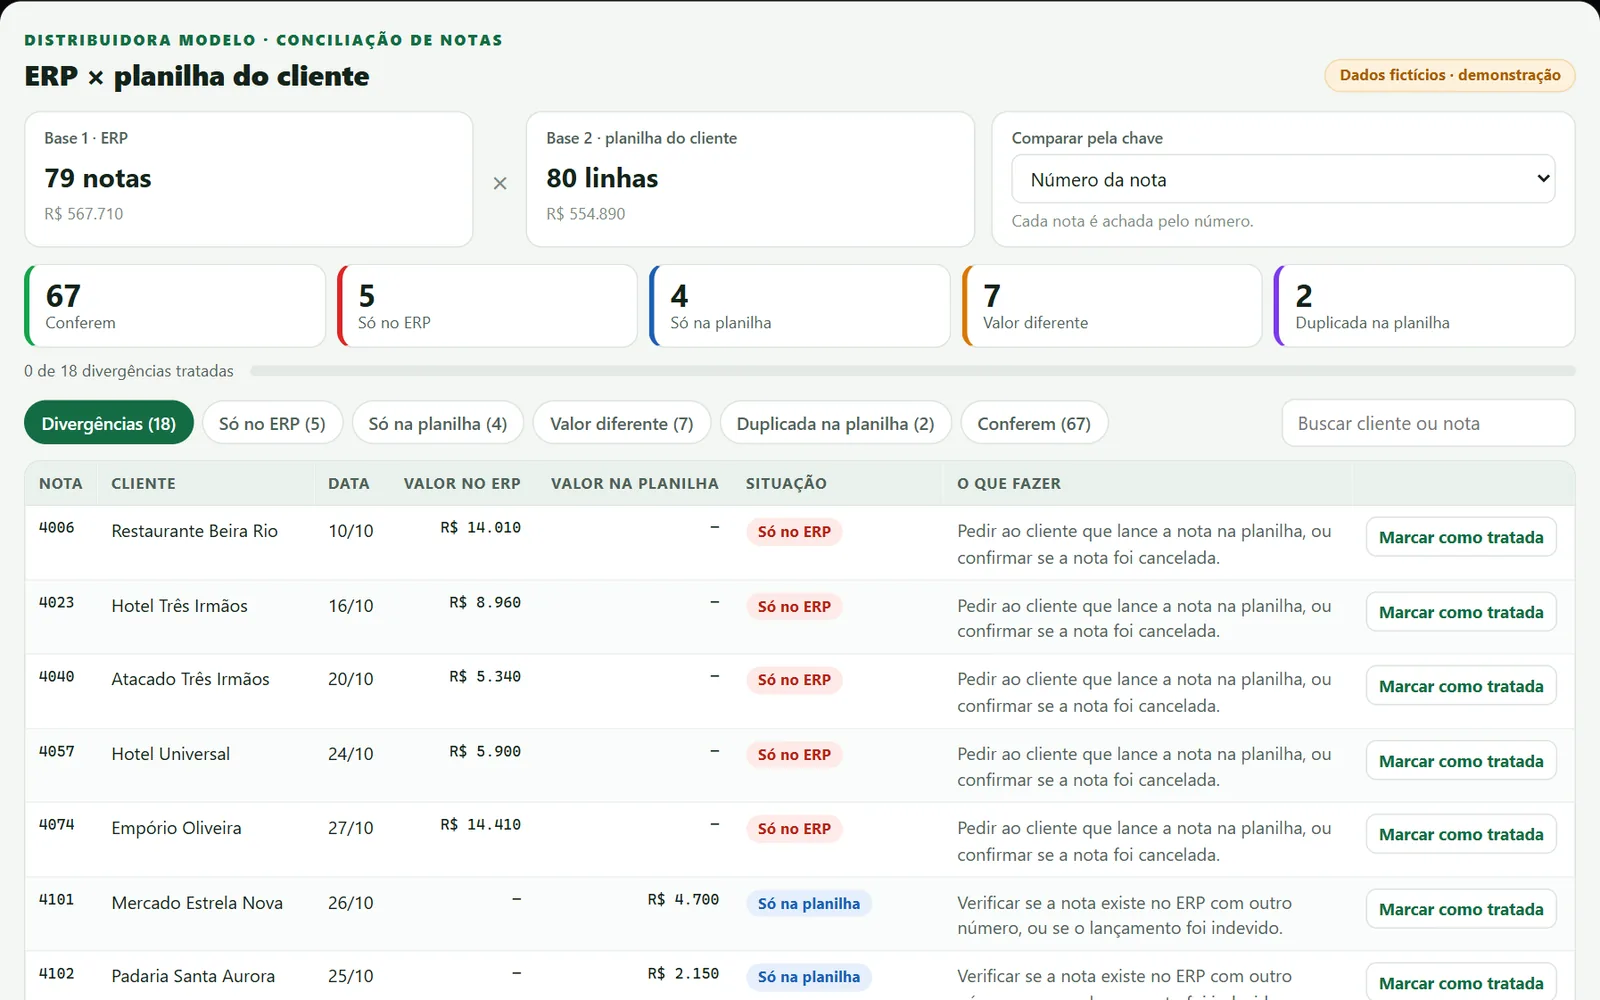Mark nota 4040 Atacado Três Irmãos as tratada
Image resolution: width=1600 pixels, height=1000 pixels.
[x=1461, y=686]
